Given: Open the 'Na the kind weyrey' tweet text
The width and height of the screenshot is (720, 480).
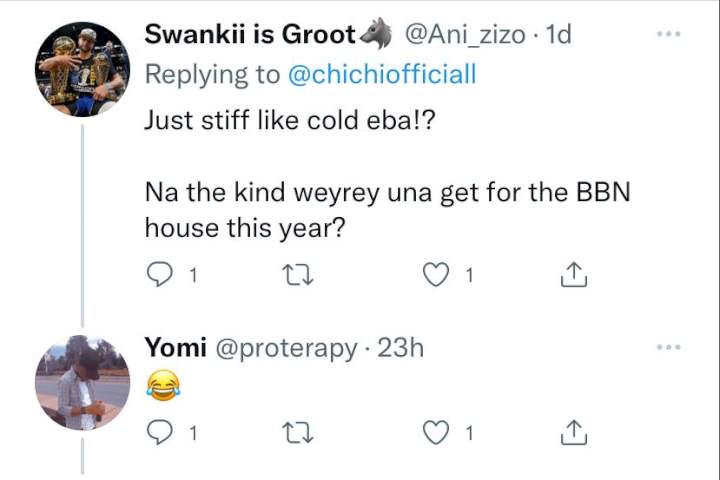Looking at the screenshot, I should click(x=388, y=210).
